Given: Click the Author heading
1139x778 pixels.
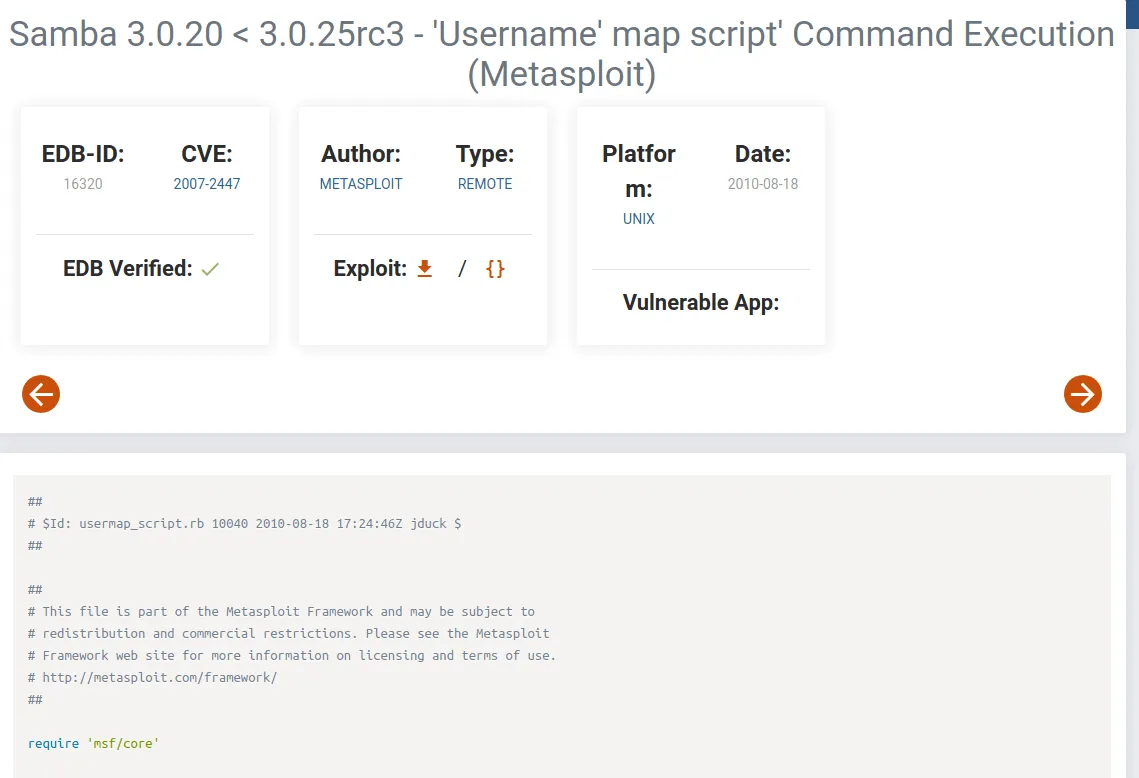Looking at the screenshot, I should (361, 154).
